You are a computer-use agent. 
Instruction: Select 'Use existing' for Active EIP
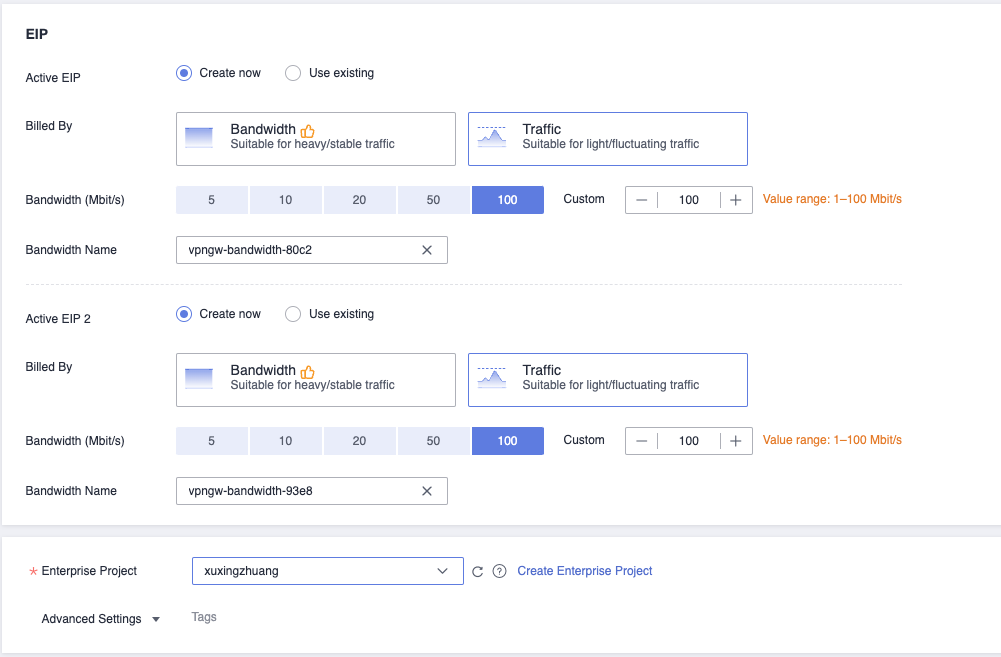point(293,73)
